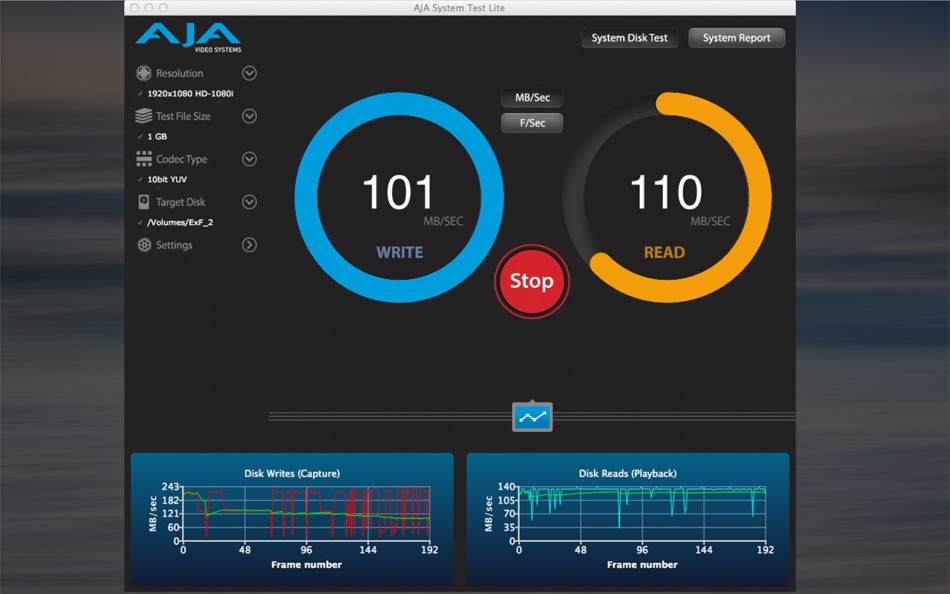Click the READ gauge label
Viewport: 950px width, 594px height.
[664, 252]
